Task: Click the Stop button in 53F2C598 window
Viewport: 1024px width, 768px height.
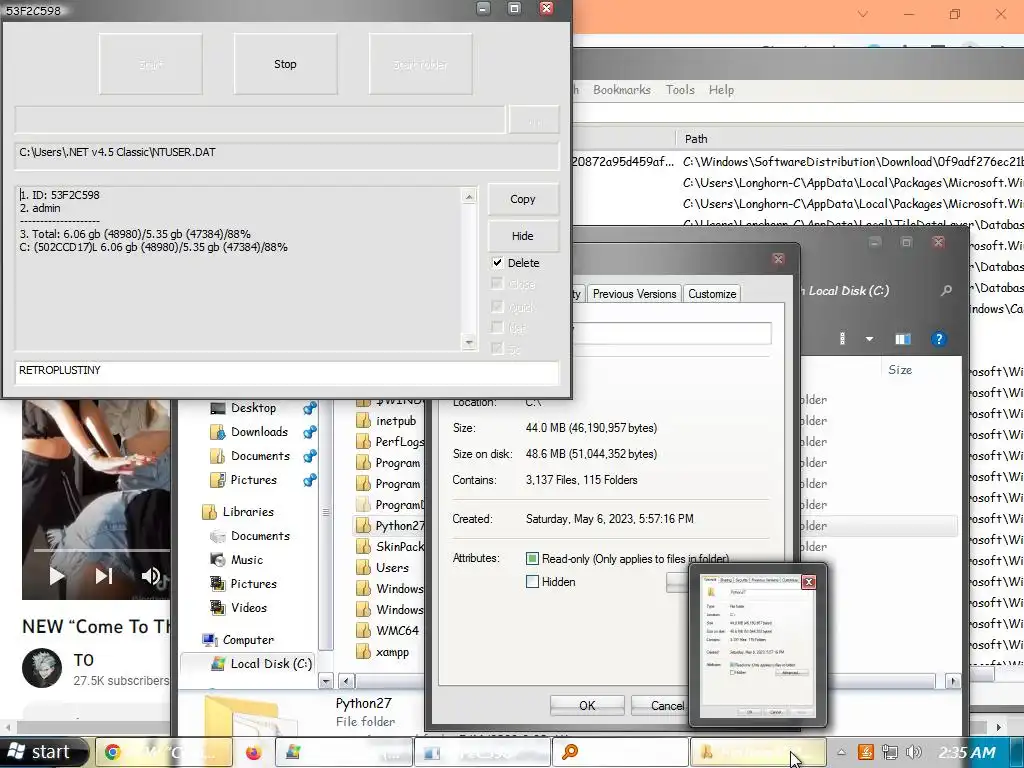Action: [x=285, y=64]
